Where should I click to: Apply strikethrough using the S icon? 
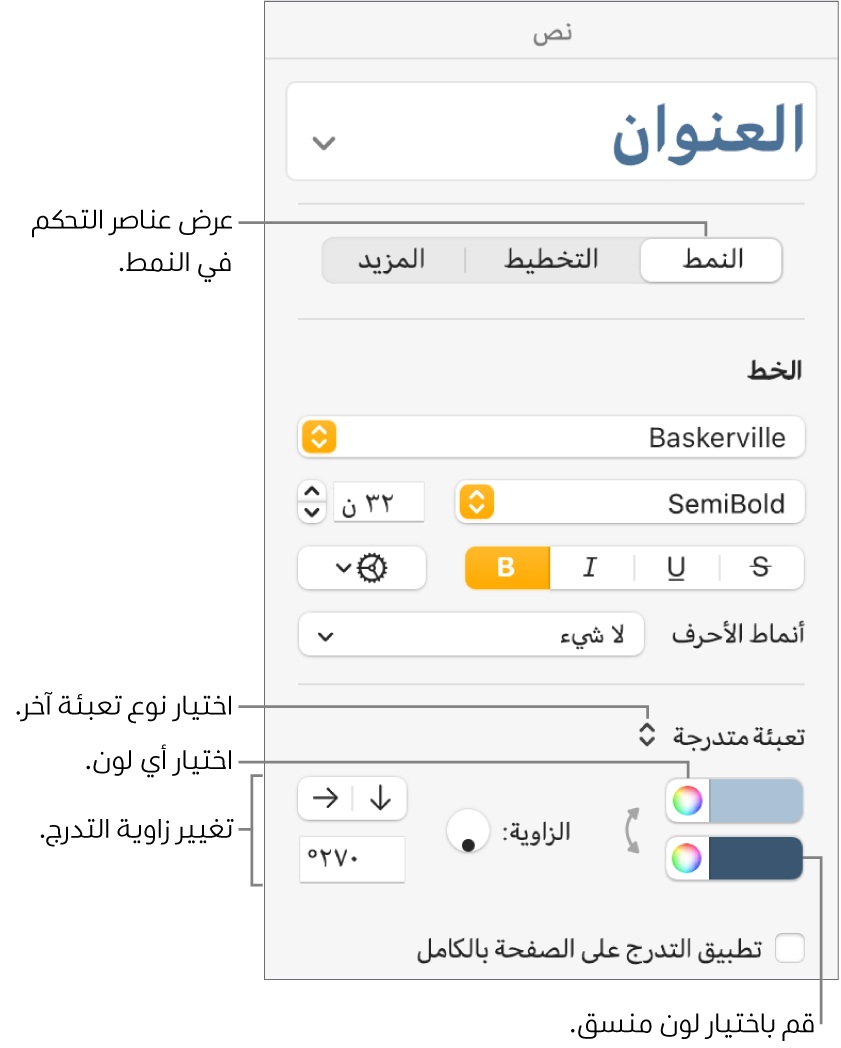tap(760, 568)
